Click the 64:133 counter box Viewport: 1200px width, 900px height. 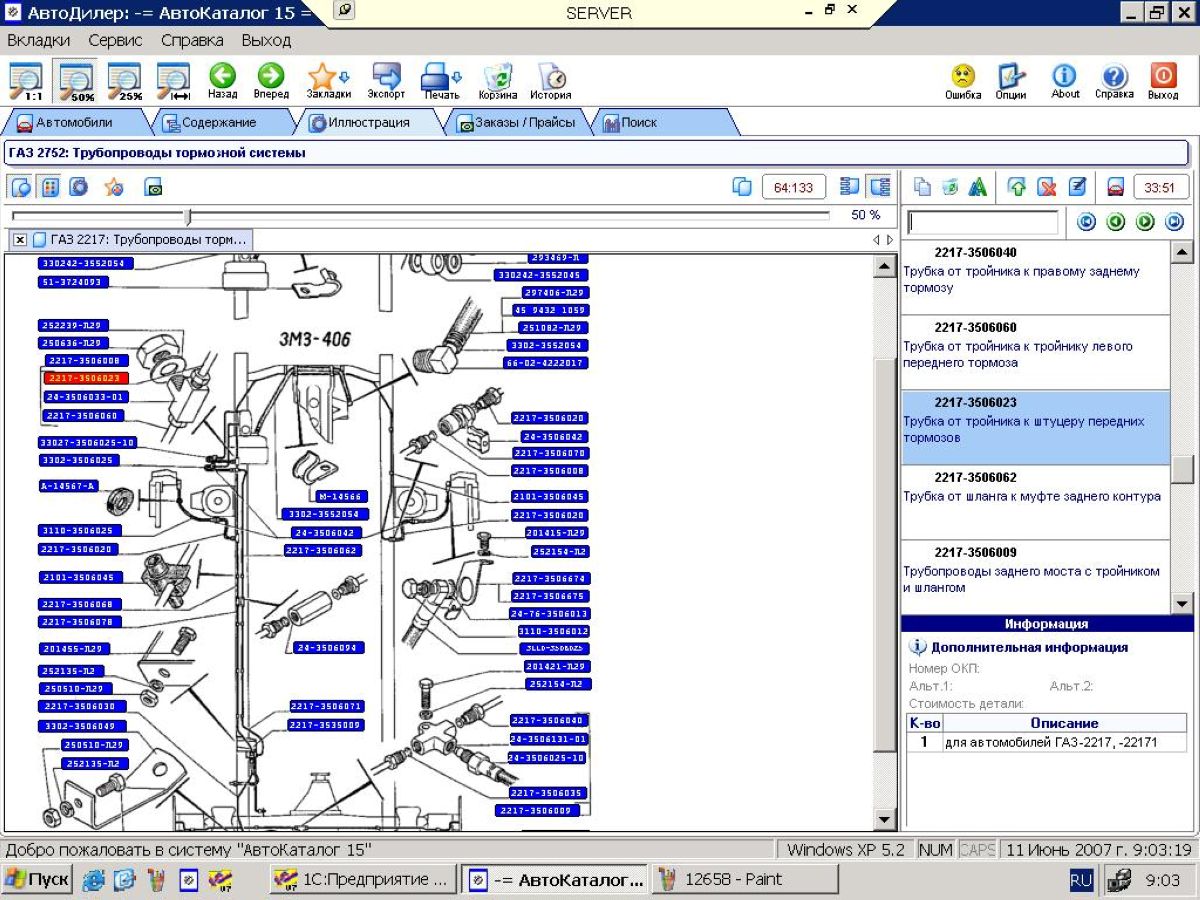[794, 187]
